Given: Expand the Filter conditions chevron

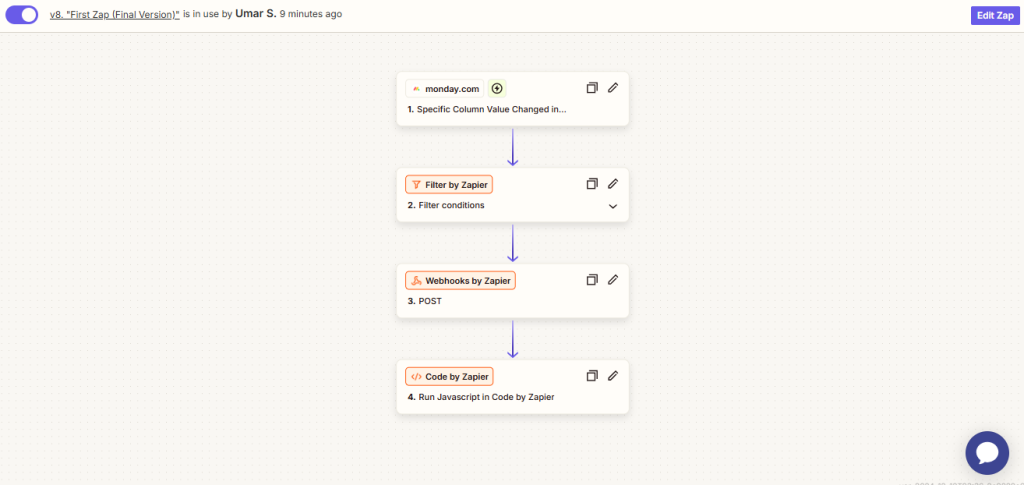Looking at the screenshot, I should 613,206.
